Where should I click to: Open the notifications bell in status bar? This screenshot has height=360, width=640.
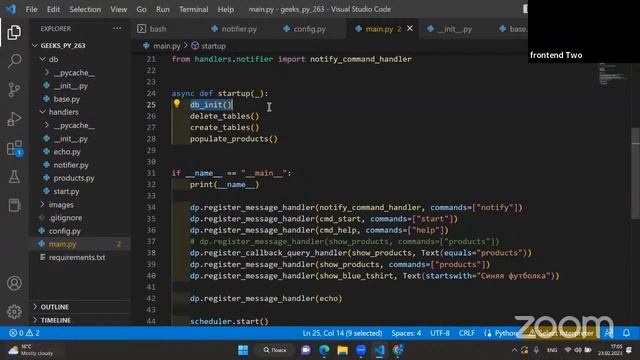[626, 333]
